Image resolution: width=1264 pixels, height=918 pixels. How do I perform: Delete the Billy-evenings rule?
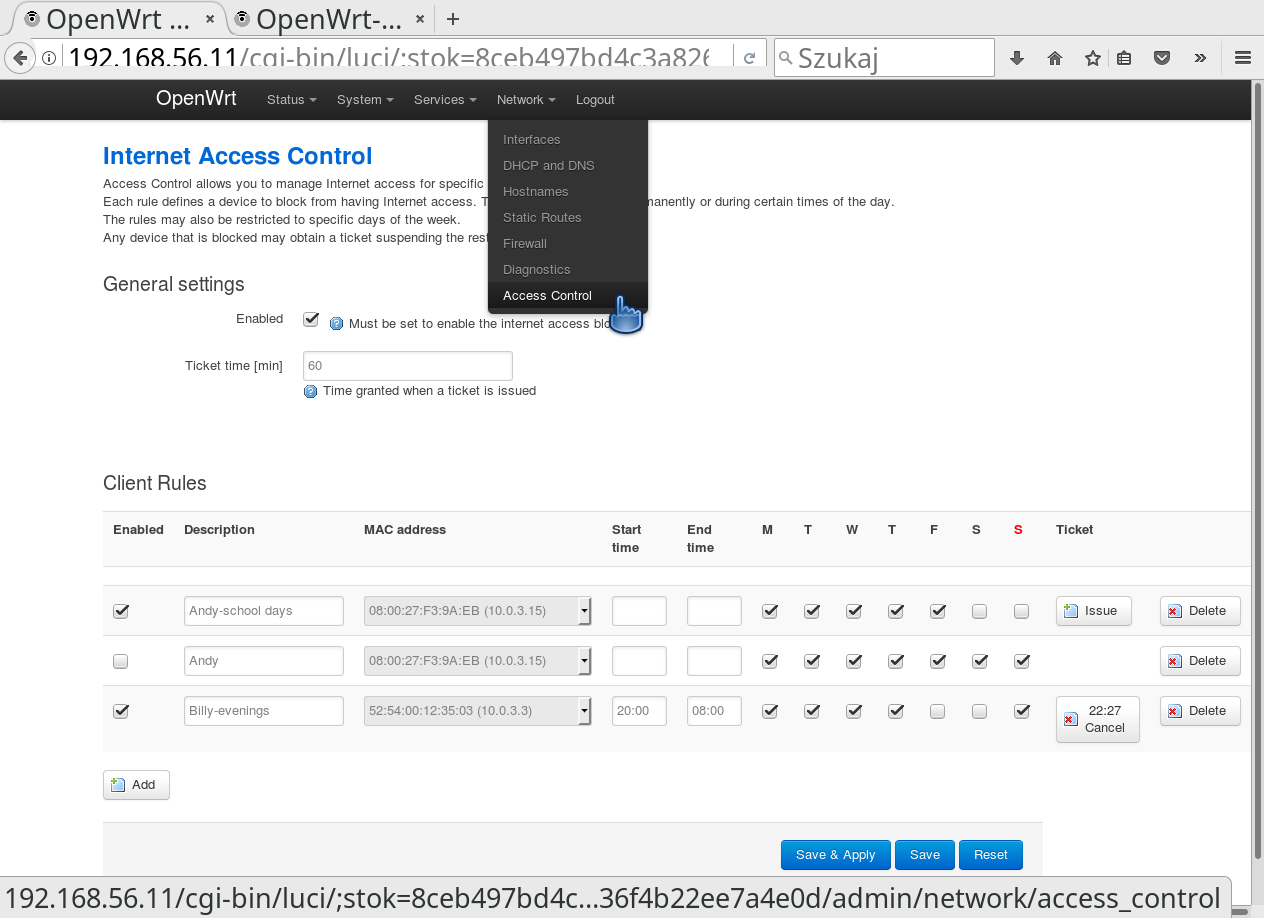[x=1200, y=711]
